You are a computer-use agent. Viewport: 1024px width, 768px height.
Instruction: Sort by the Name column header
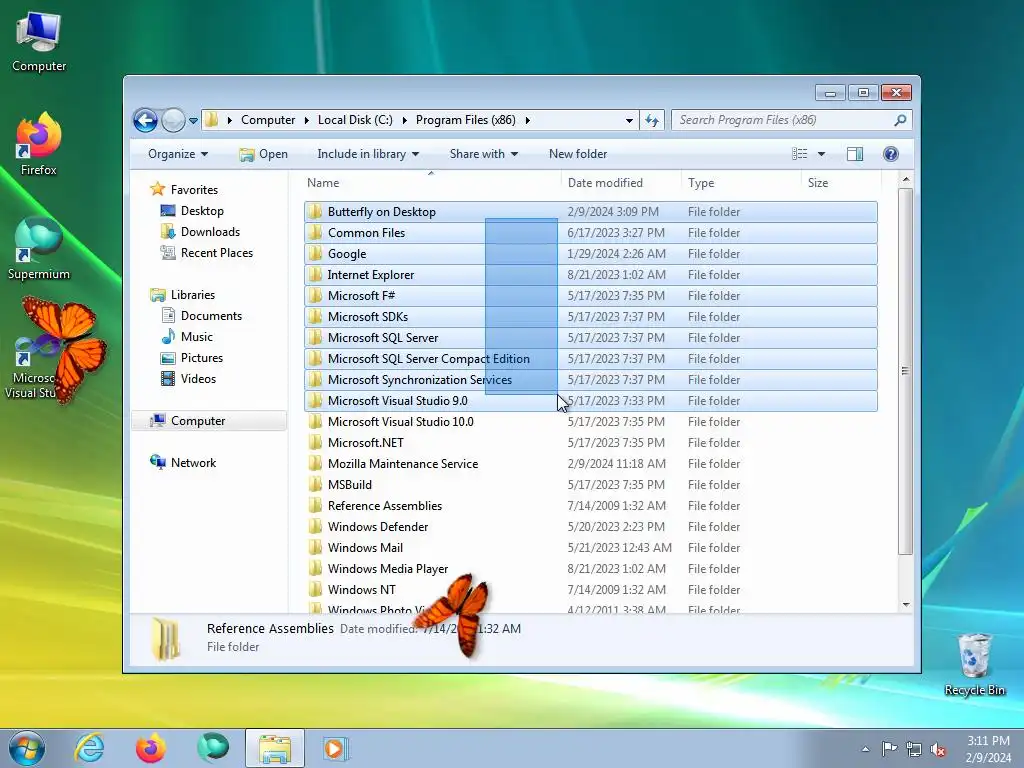(431, 183)
